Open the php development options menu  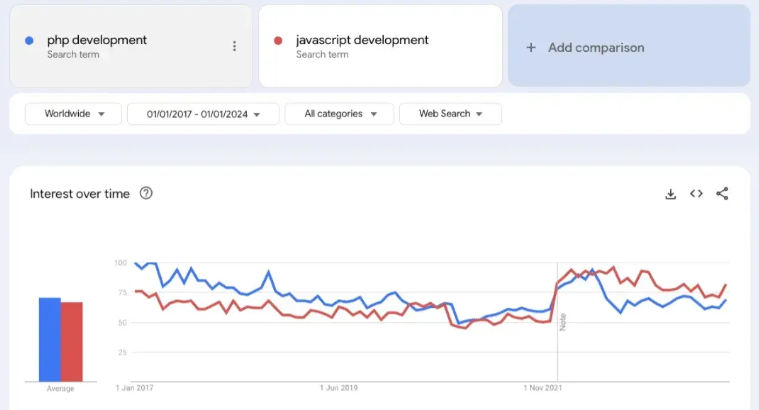[x=234, y=46]
